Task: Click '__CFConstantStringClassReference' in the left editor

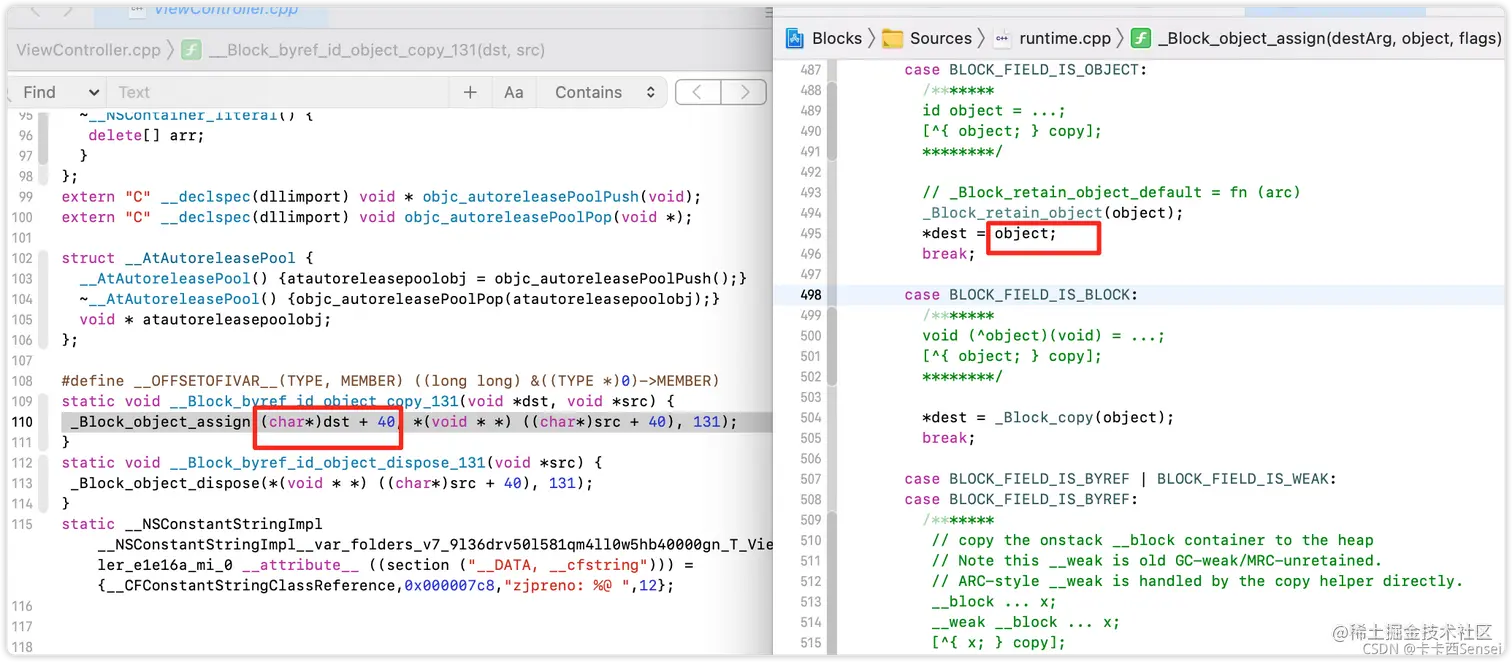Action: pos(251,585)
